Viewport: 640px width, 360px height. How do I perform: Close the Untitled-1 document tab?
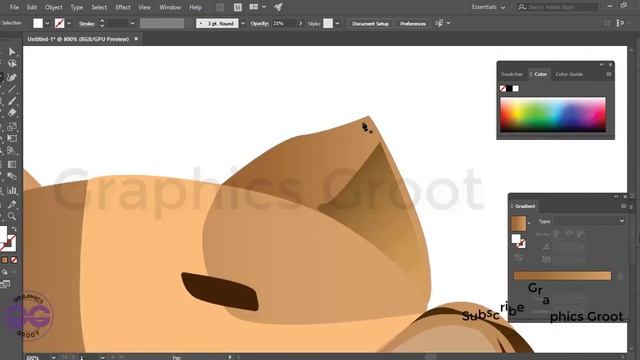click(136, 39)
